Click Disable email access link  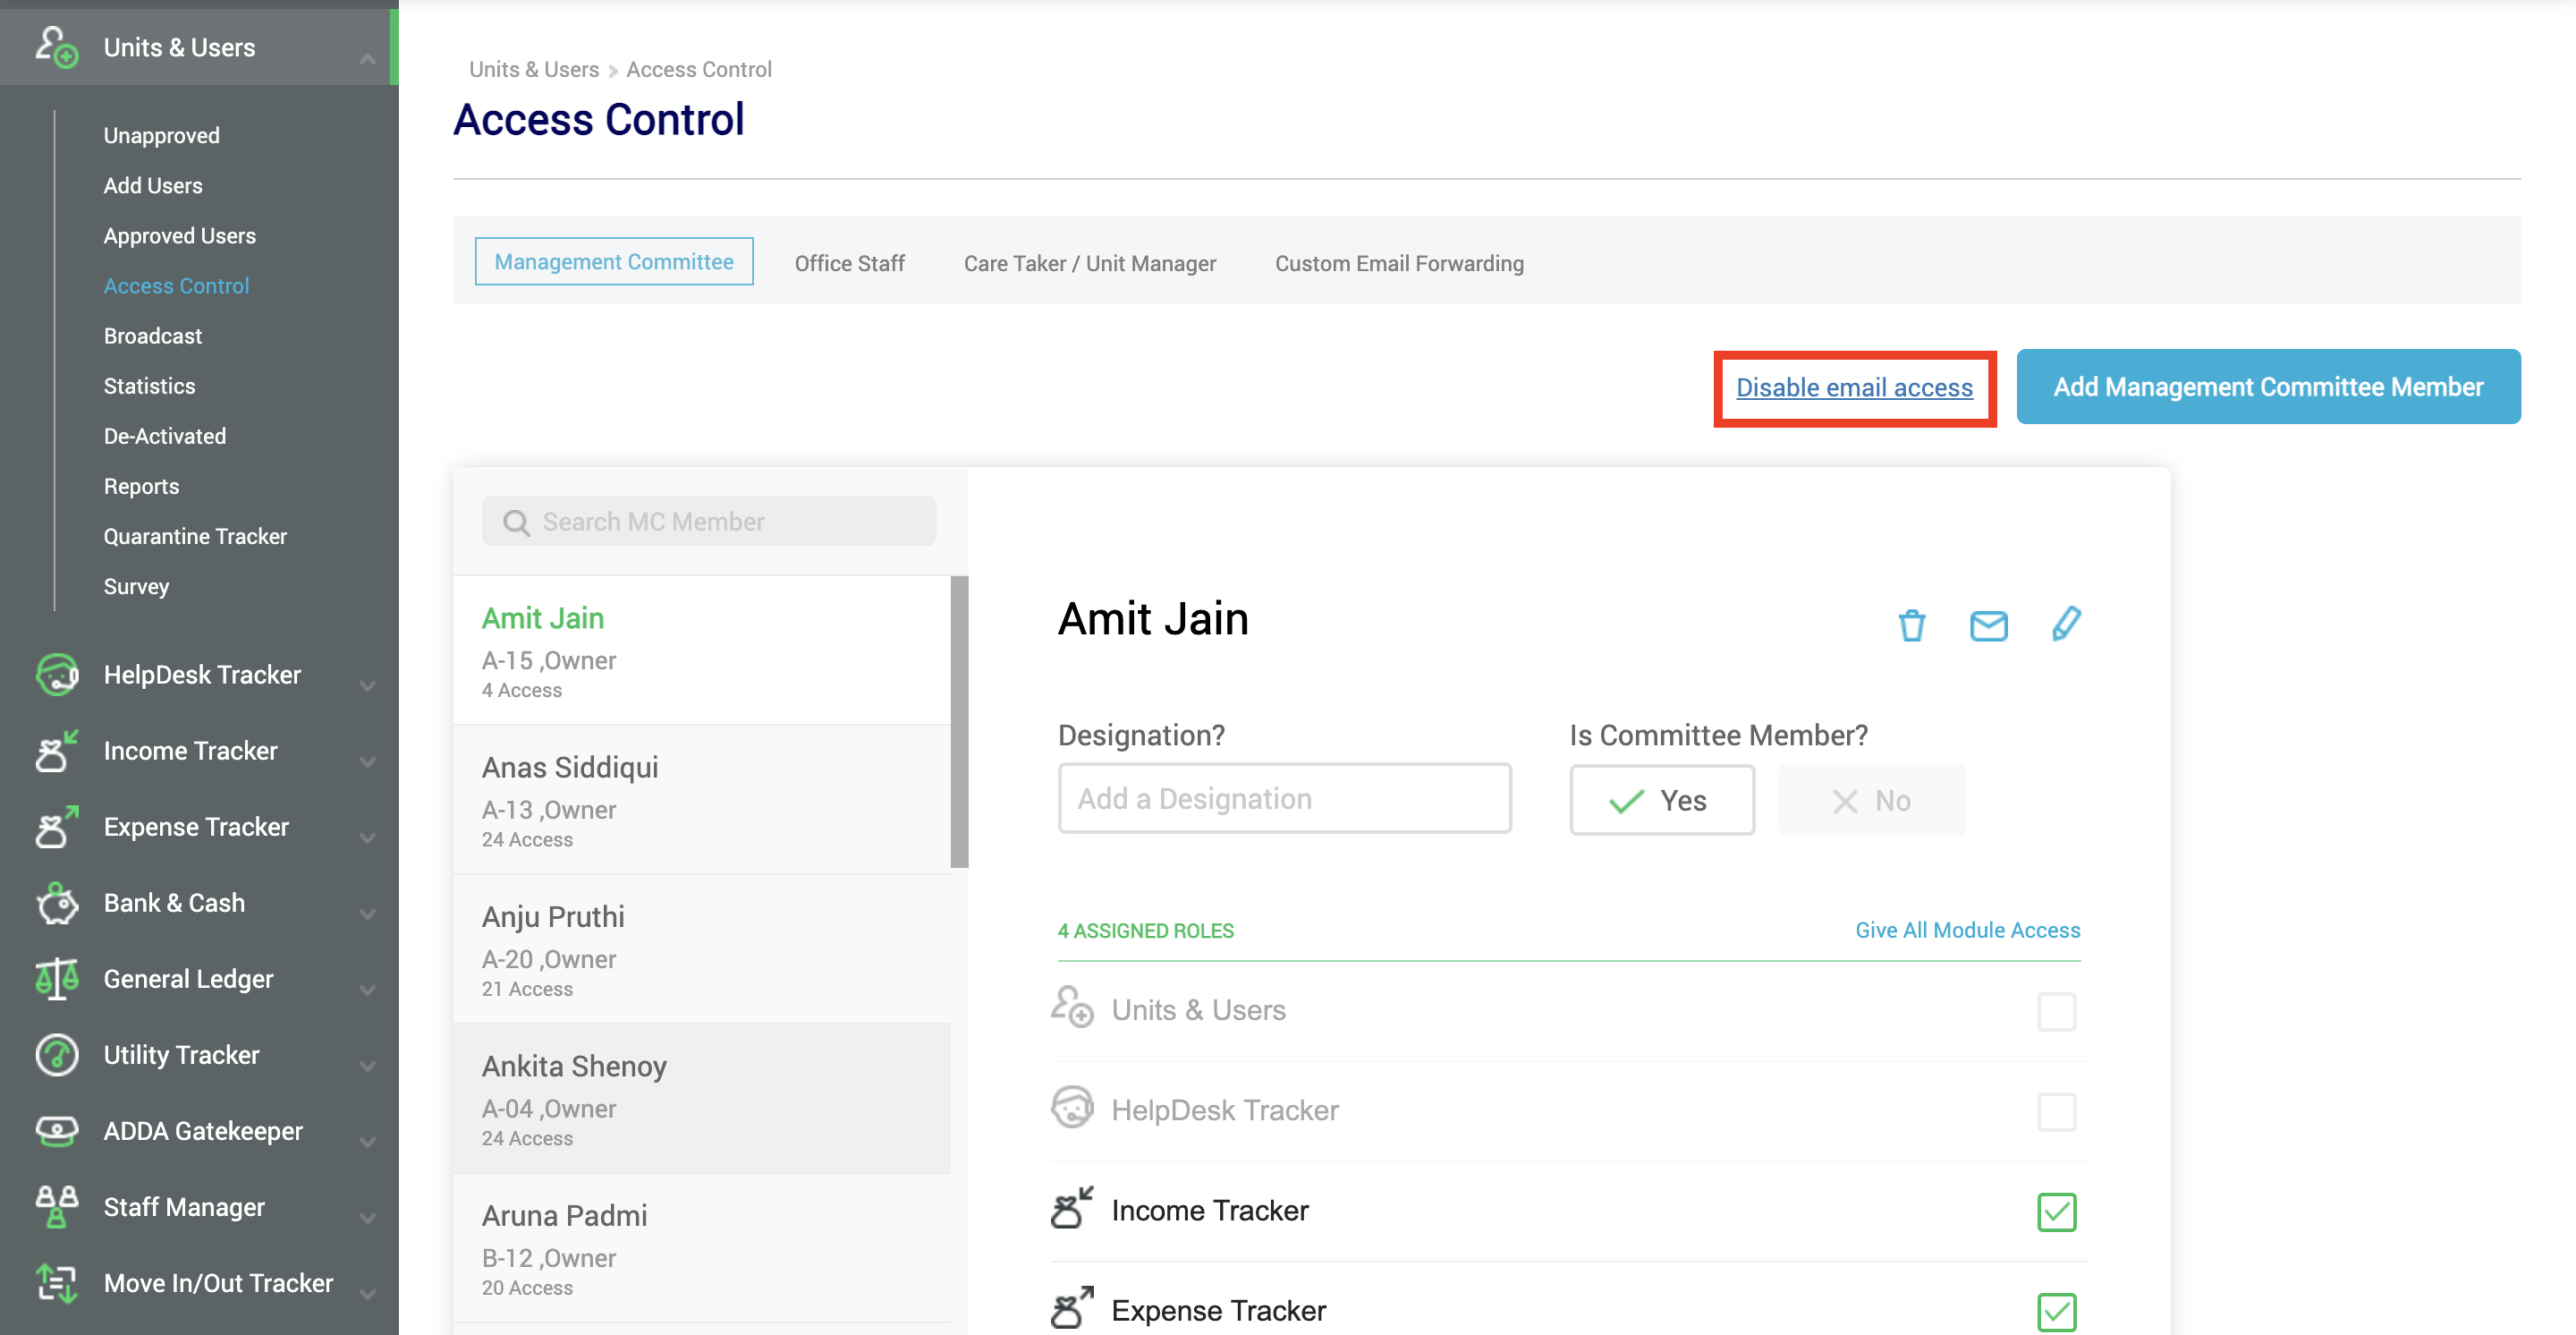(1853, 387)
